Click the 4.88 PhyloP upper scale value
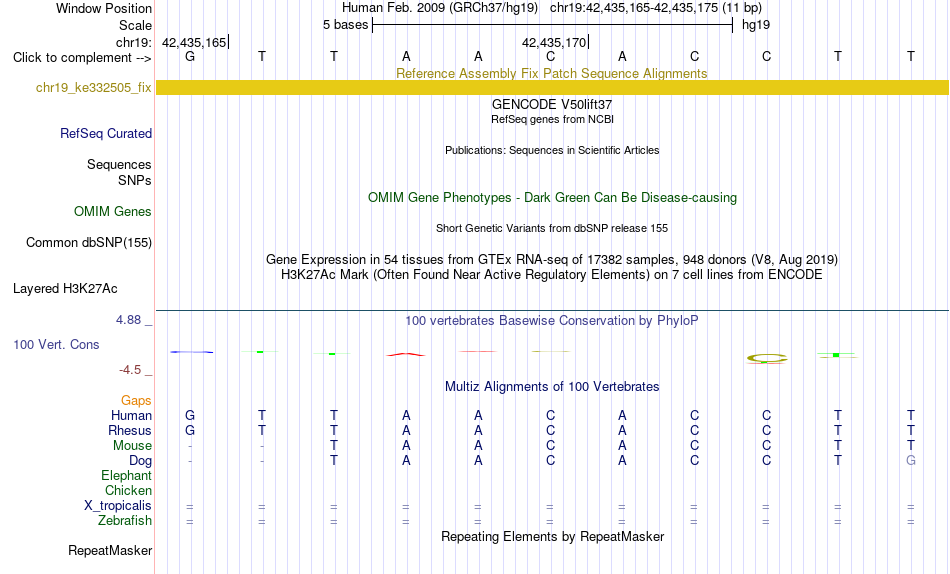 [x=128, y=320]
